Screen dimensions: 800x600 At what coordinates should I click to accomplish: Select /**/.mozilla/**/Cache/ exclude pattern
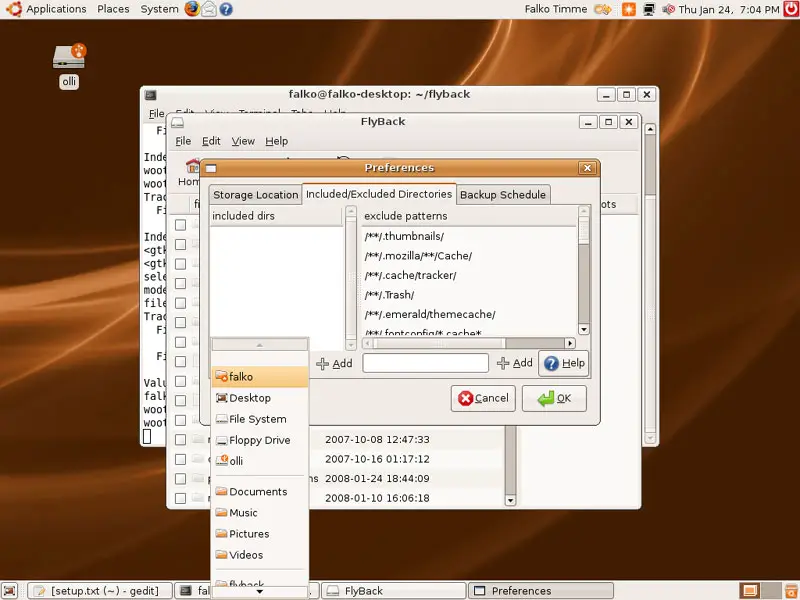[469, 256]
